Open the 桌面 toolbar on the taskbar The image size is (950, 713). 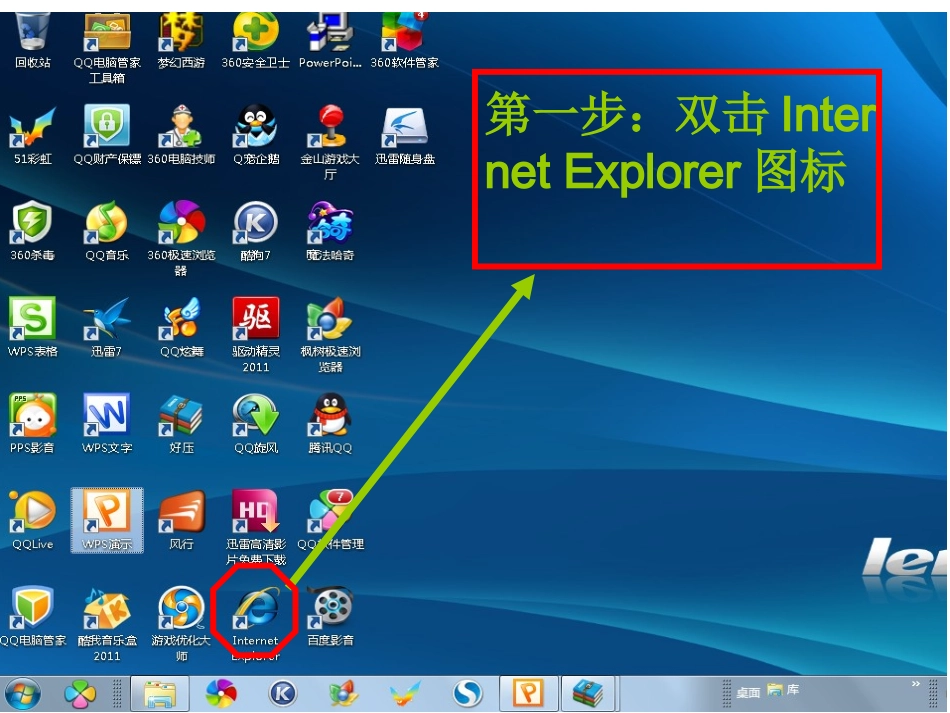pos(748,692)
